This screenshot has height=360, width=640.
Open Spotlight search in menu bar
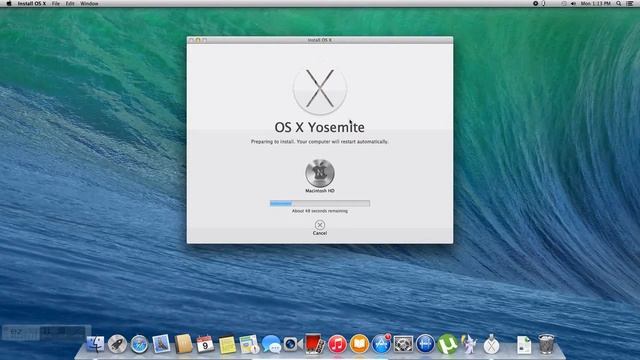(619, 3)
